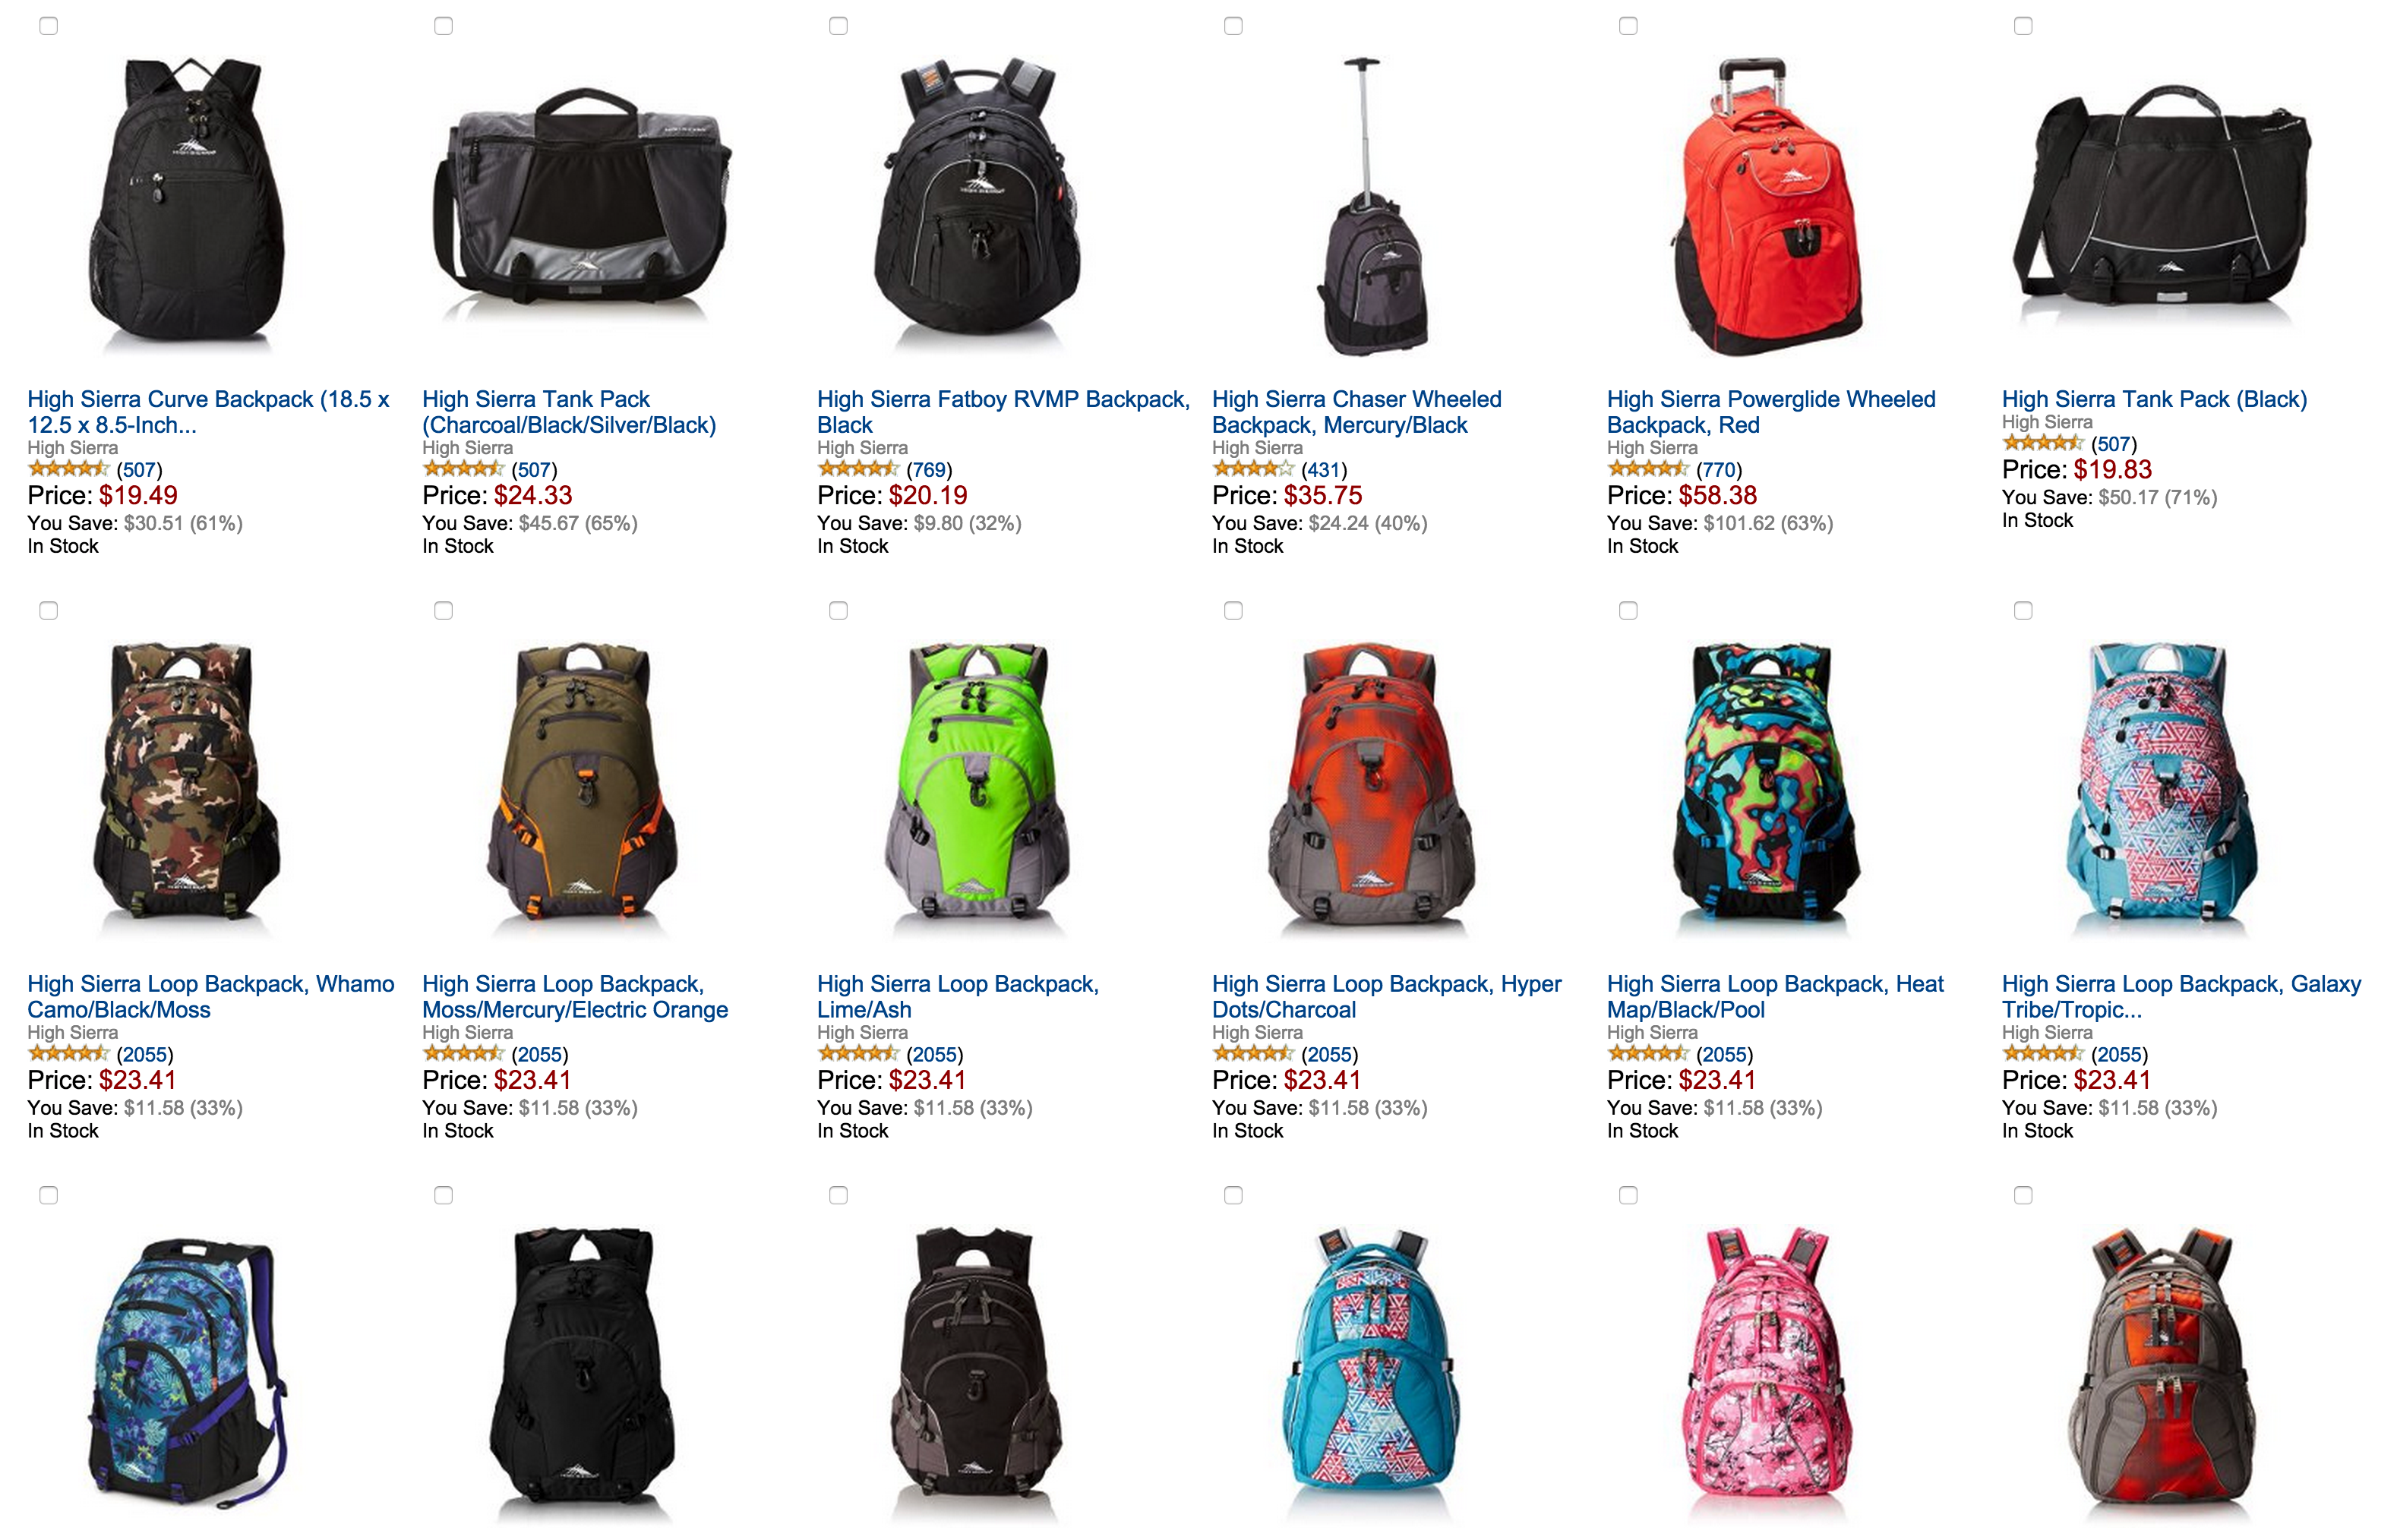2397x1540 pixels.
Task: Tick the checkbox for Powerglide Wheeled Backpack, Red
Action: pos(1627,26)
